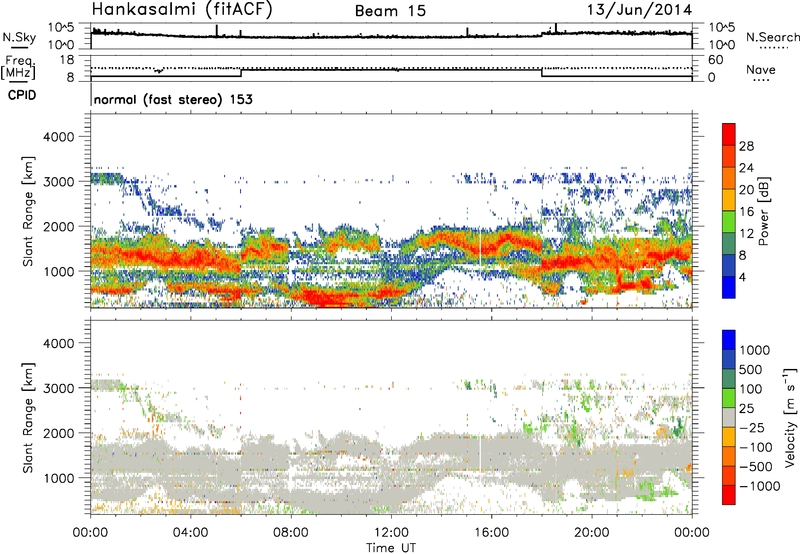Image resolution: width=800 pixels, height=554 pixels.
Task: Click the '18' frequency axis tick
Action: (x=67, y=60)
